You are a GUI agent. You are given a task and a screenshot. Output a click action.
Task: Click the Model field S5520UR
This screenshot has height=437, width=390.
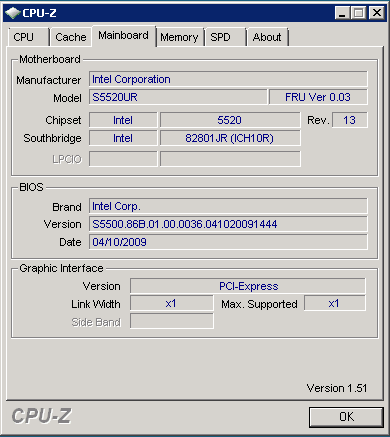[x=178, y=97]
